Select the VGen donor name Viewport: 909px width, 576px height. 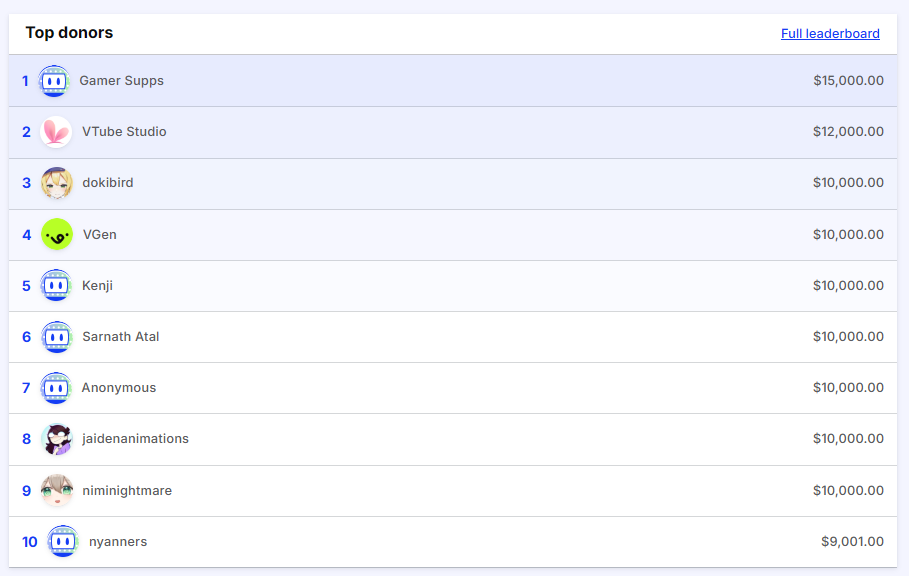pyautogui.click(x=100, y=234)
